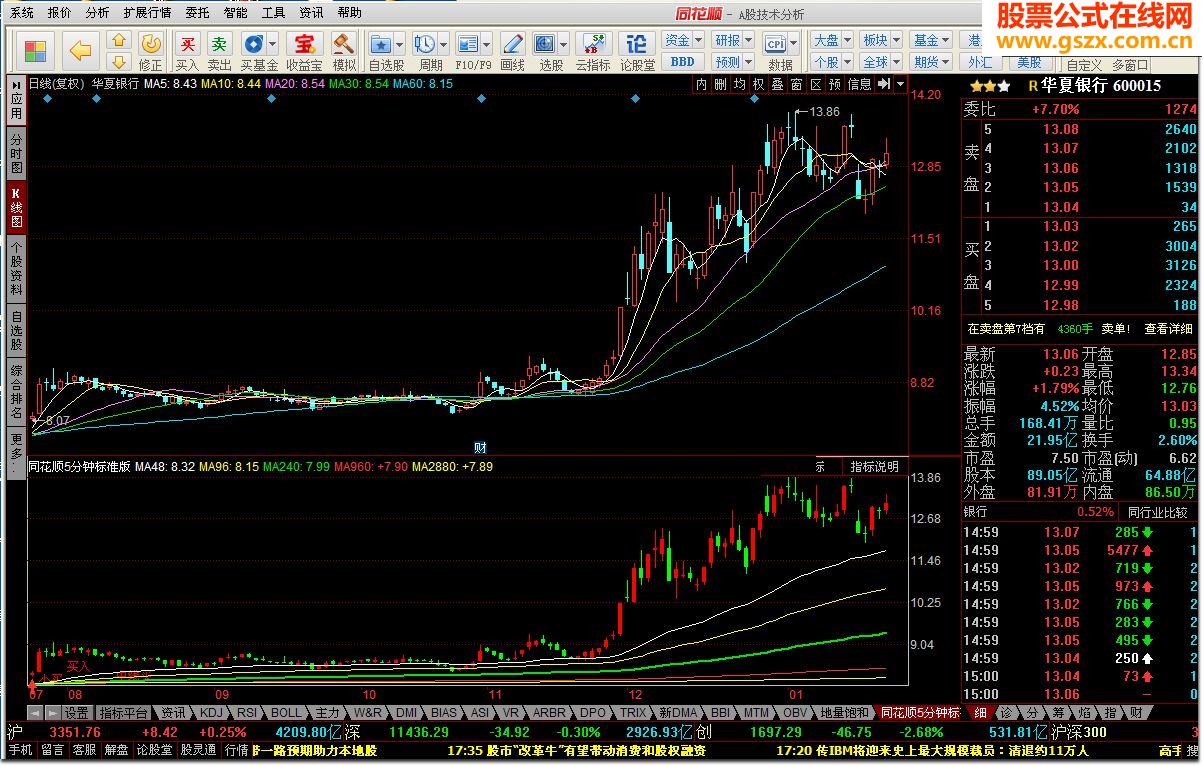Screen dimensions: 1204x766
Task: Click the CPI 数据 icon
Action: [774, 43]
